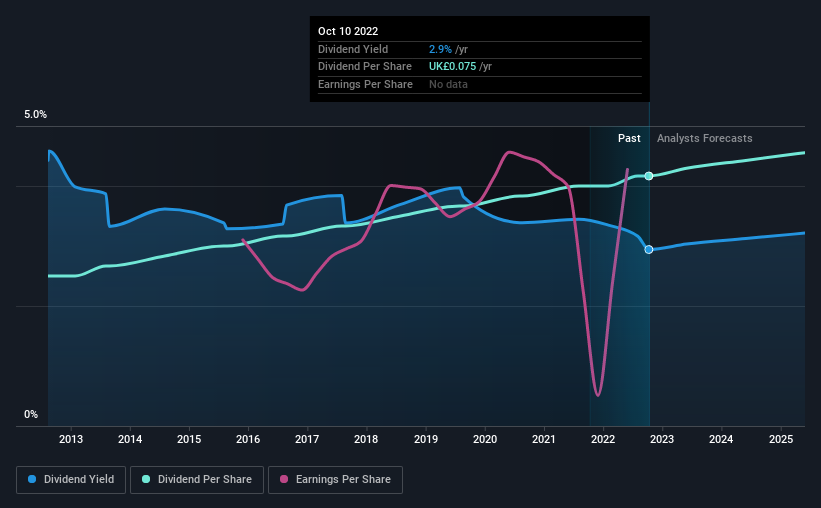Viewport: 821px width, 508px height.
Task: Click the teal Dividend Per Share legend dot
Action: click(146, 479)
